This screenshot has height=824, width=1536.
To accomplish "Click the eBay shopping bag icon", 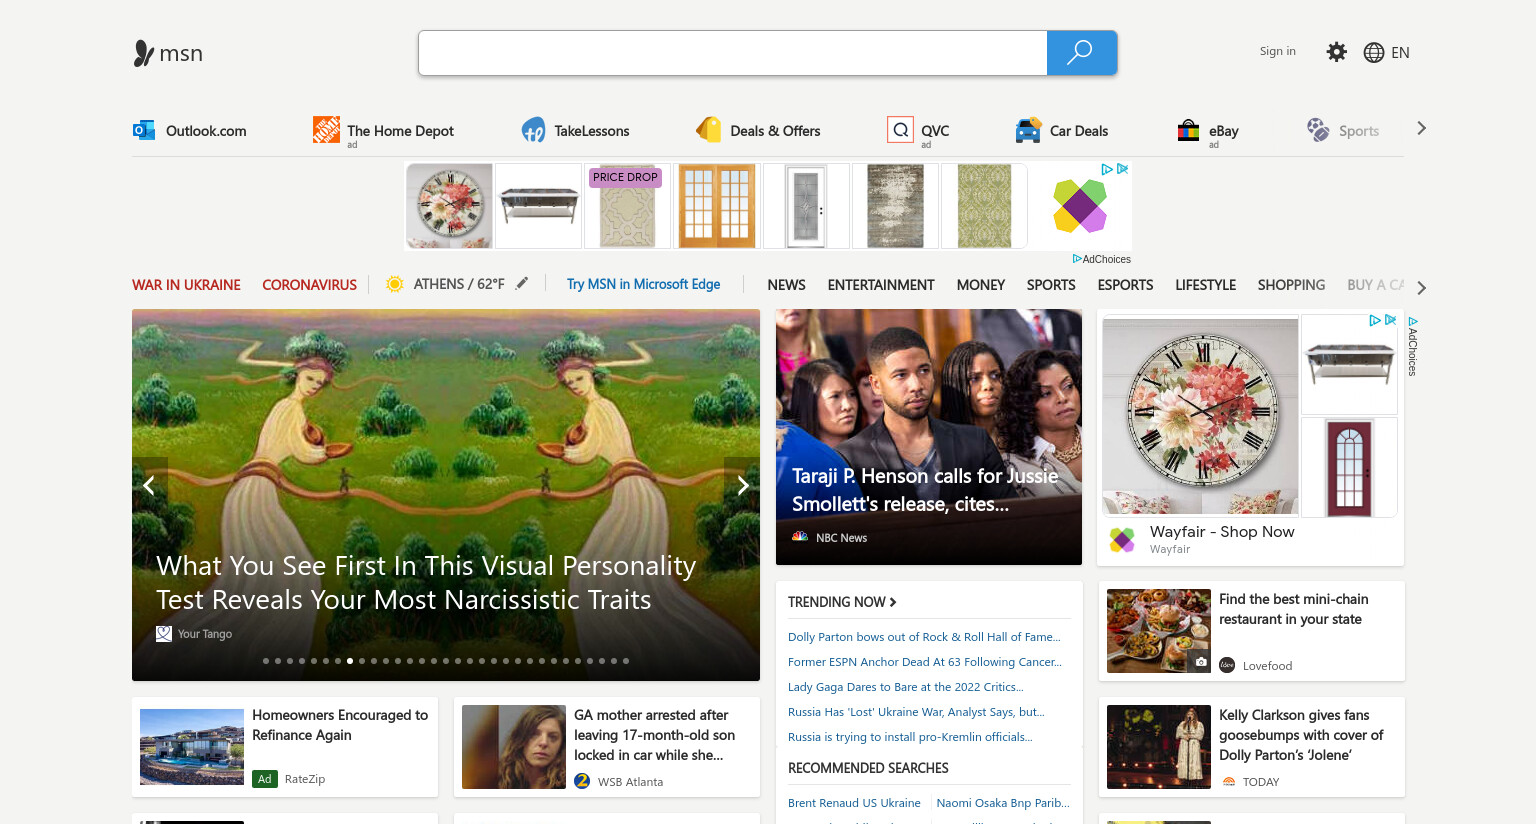I will 1188,130.
